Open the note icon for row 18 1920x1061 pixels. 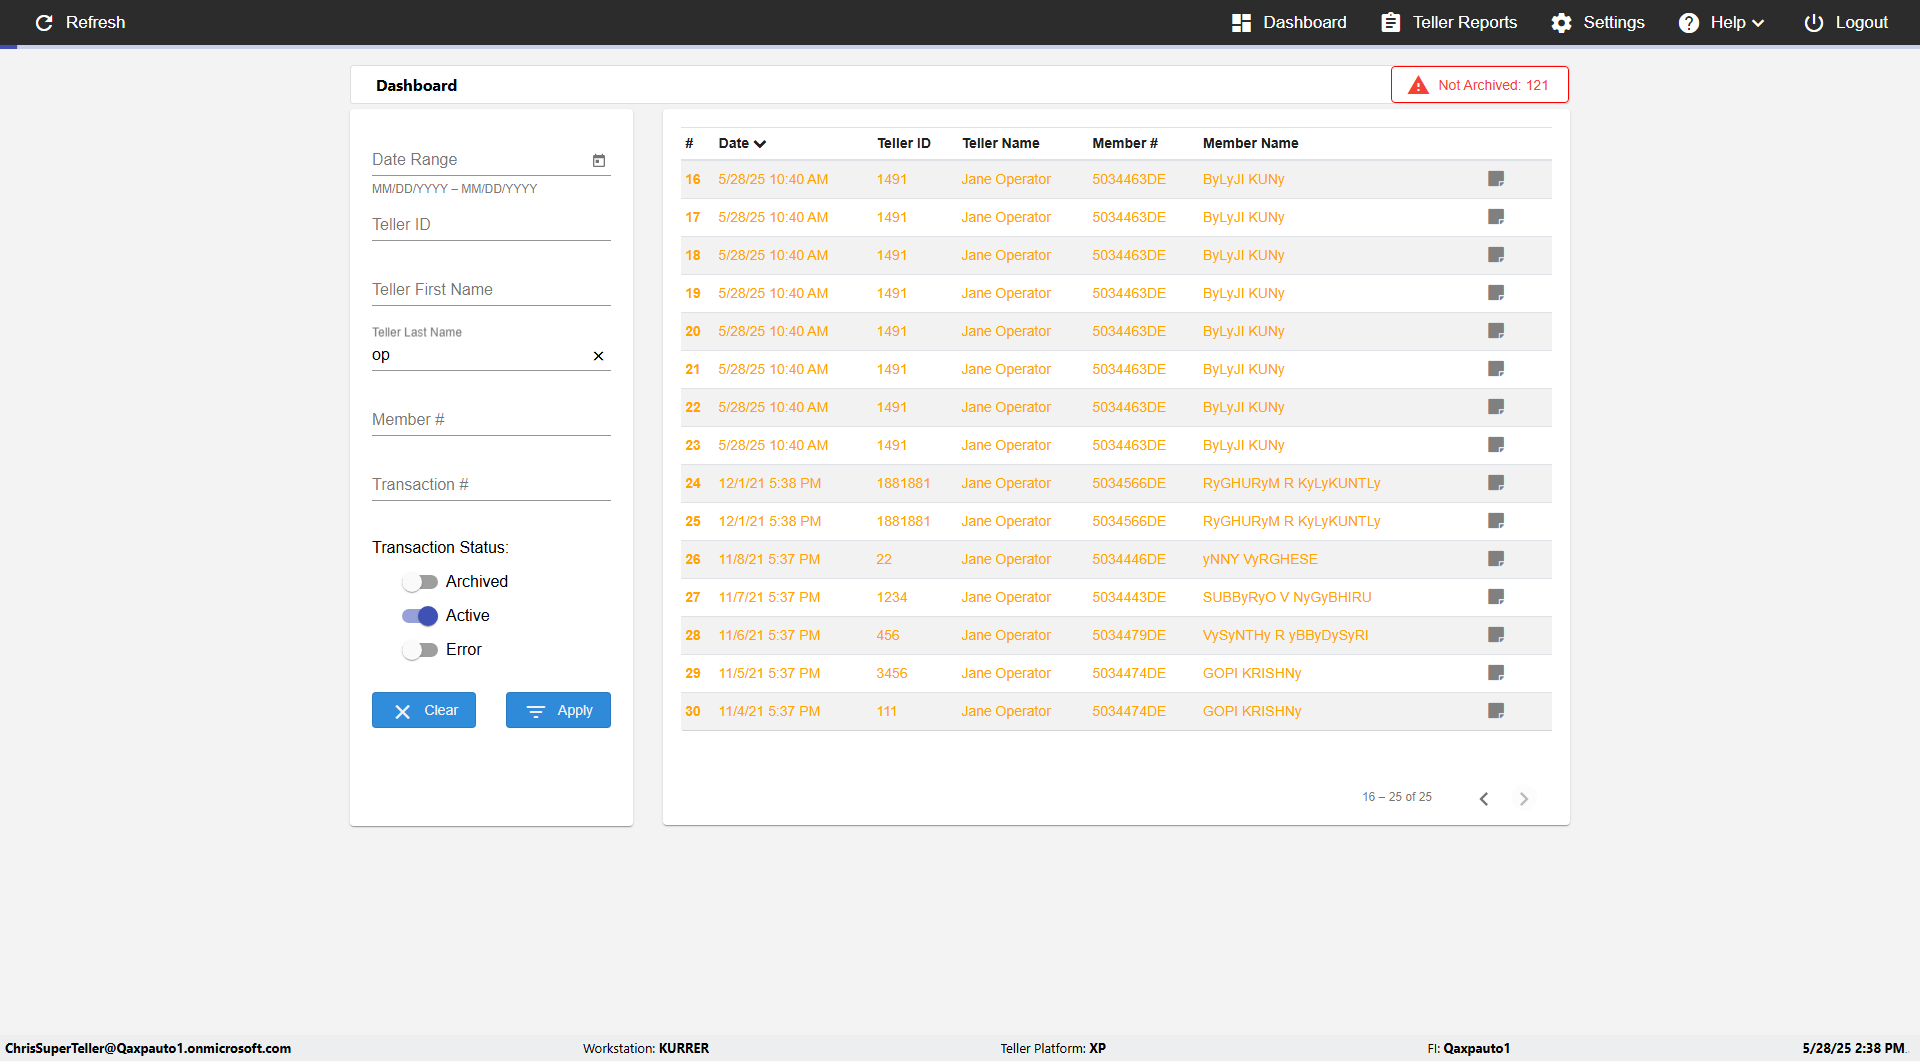click(1496, 255)
